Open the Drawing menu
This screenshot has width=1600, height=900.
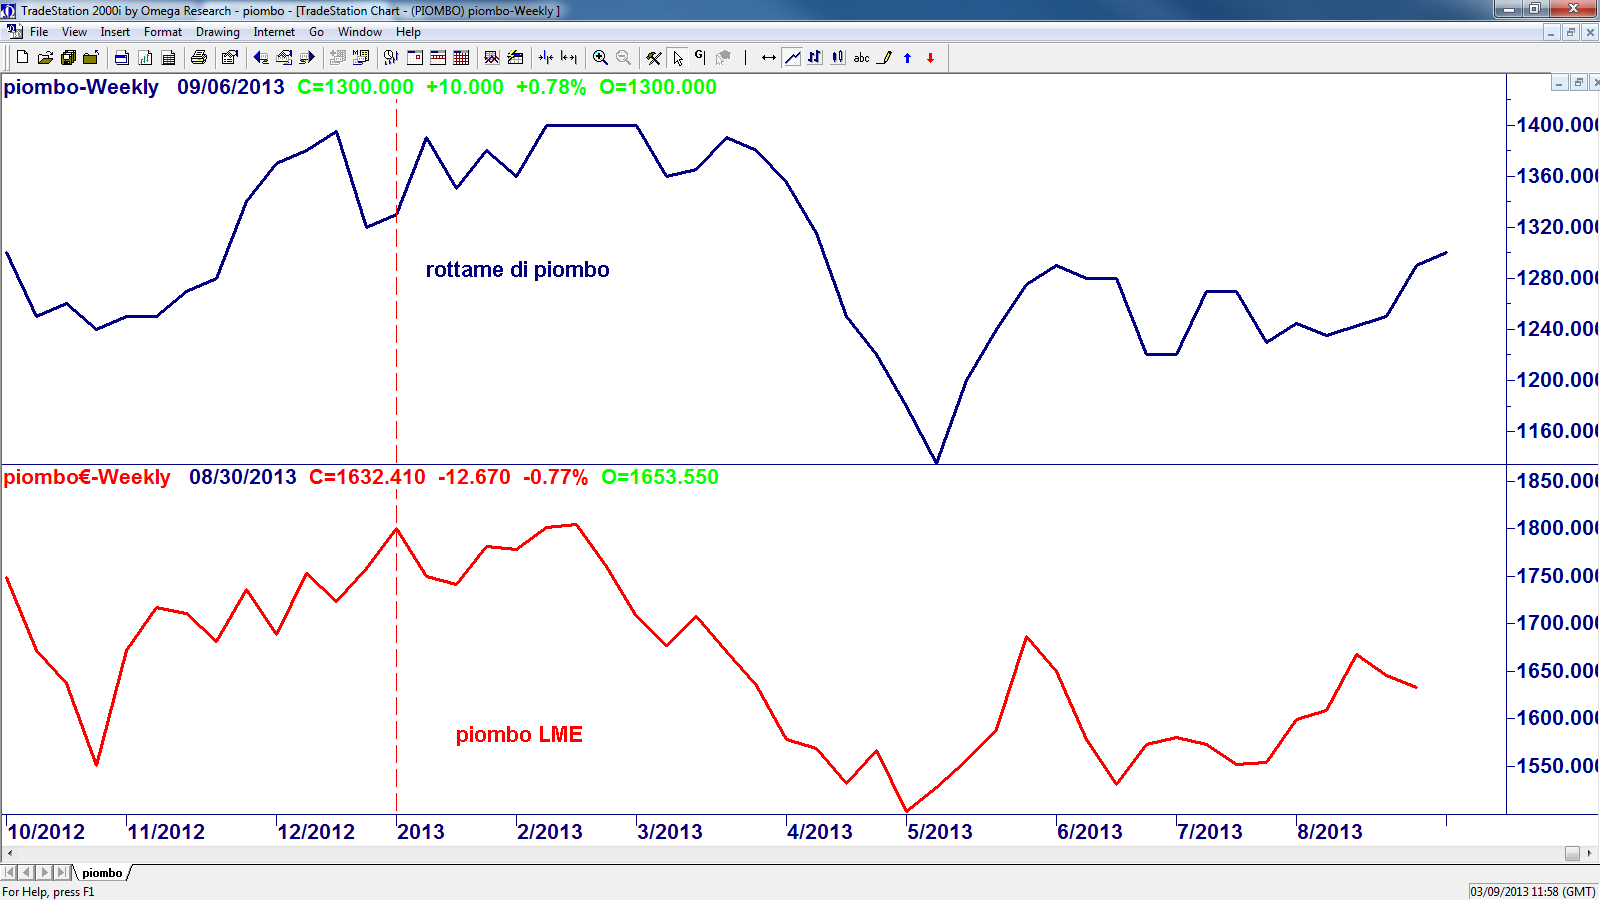click(217, 32)
